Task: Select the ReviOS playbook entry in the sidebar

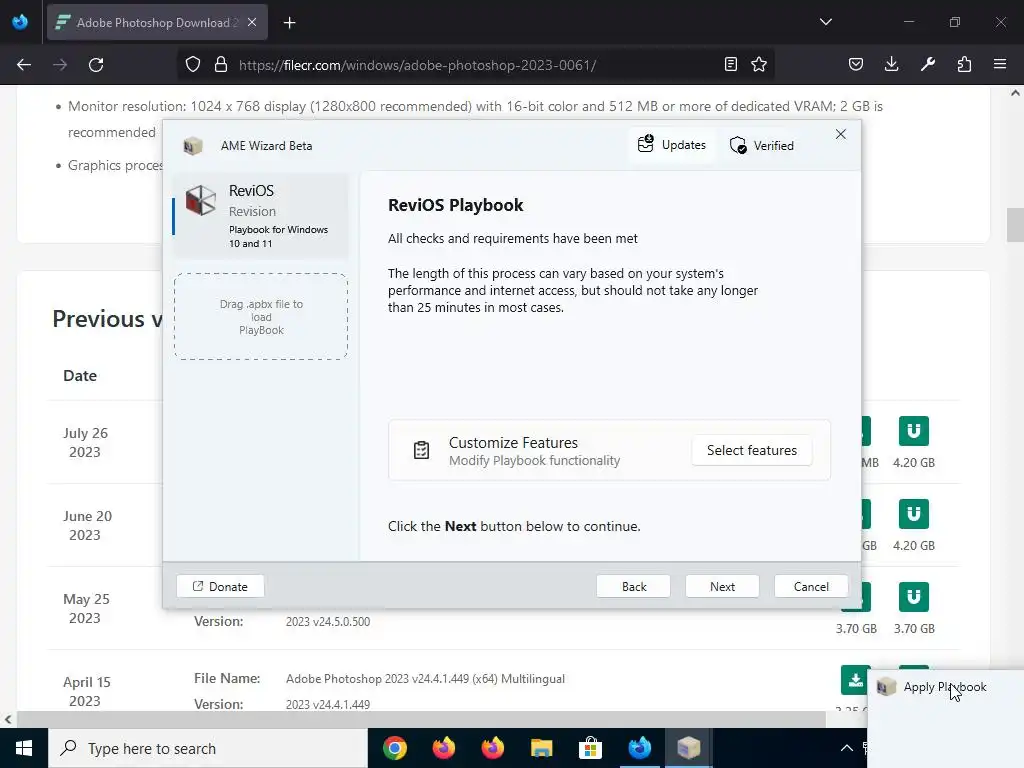Action: click(x=260, y=216)
